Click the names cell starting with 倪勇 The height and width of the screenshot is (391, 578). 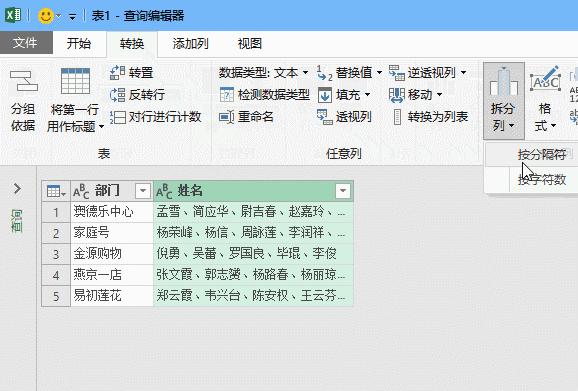point(253,254)
